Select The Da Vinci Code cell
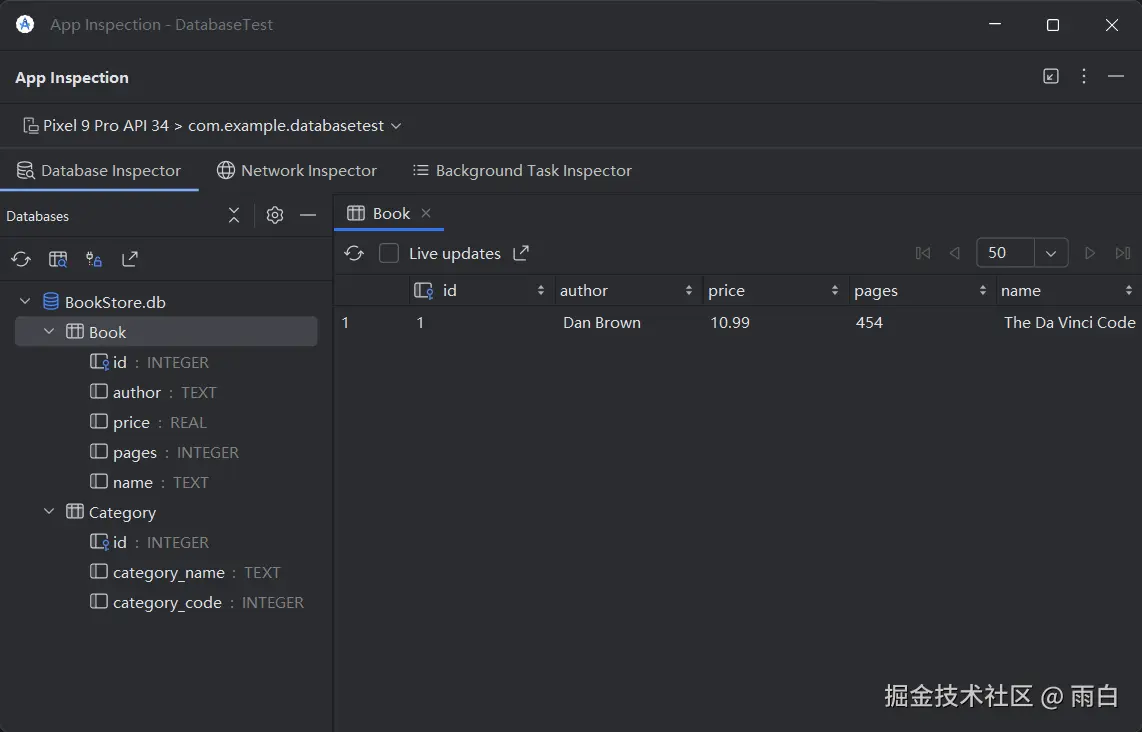Image resolution: width=1142 pixels, height=732 pixels. click(x=1068, y=322)
